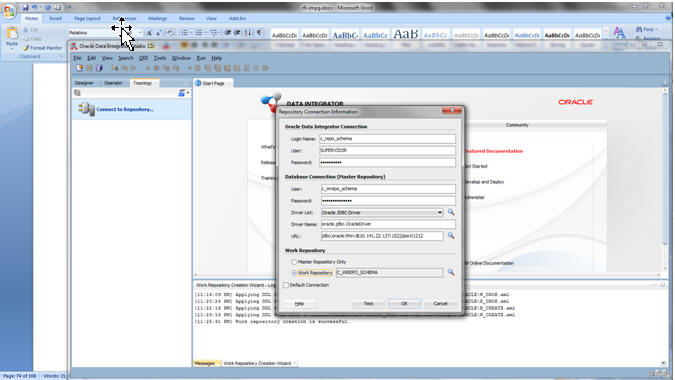Open the Paste options dropdown arrow
Screen dimensions: 675x380
pyautogui.click(x=12, y=48)
